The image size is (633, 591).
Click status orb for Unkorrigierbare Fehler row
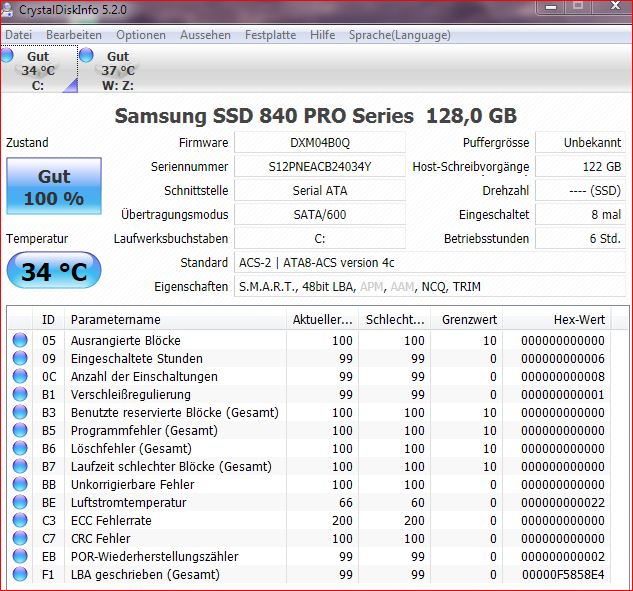point(20,484)
